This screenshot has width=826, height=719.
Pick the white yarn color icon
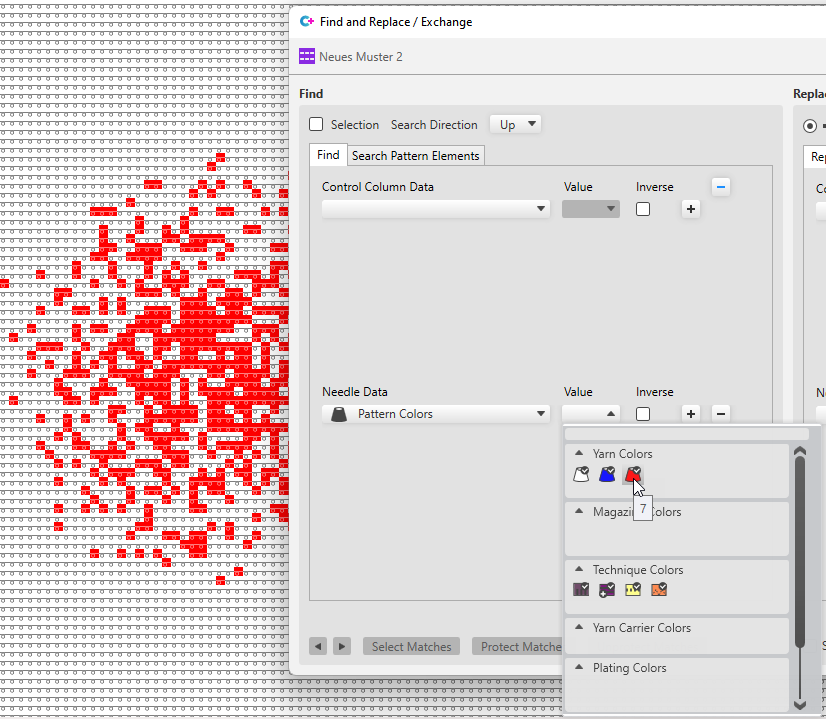581,475
